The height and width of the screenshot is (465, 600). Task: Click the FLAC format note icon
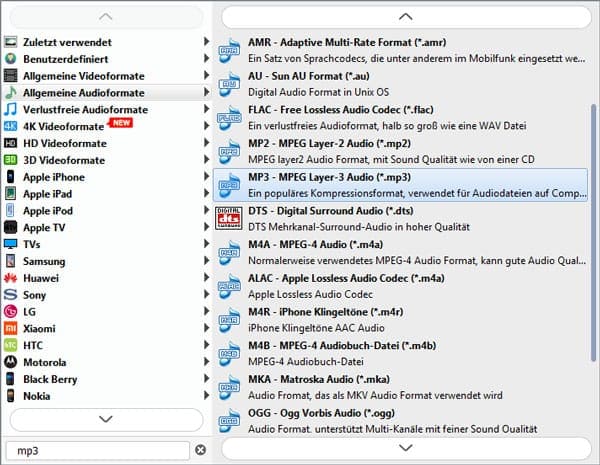pyautogui.click(x=229, y=117)
